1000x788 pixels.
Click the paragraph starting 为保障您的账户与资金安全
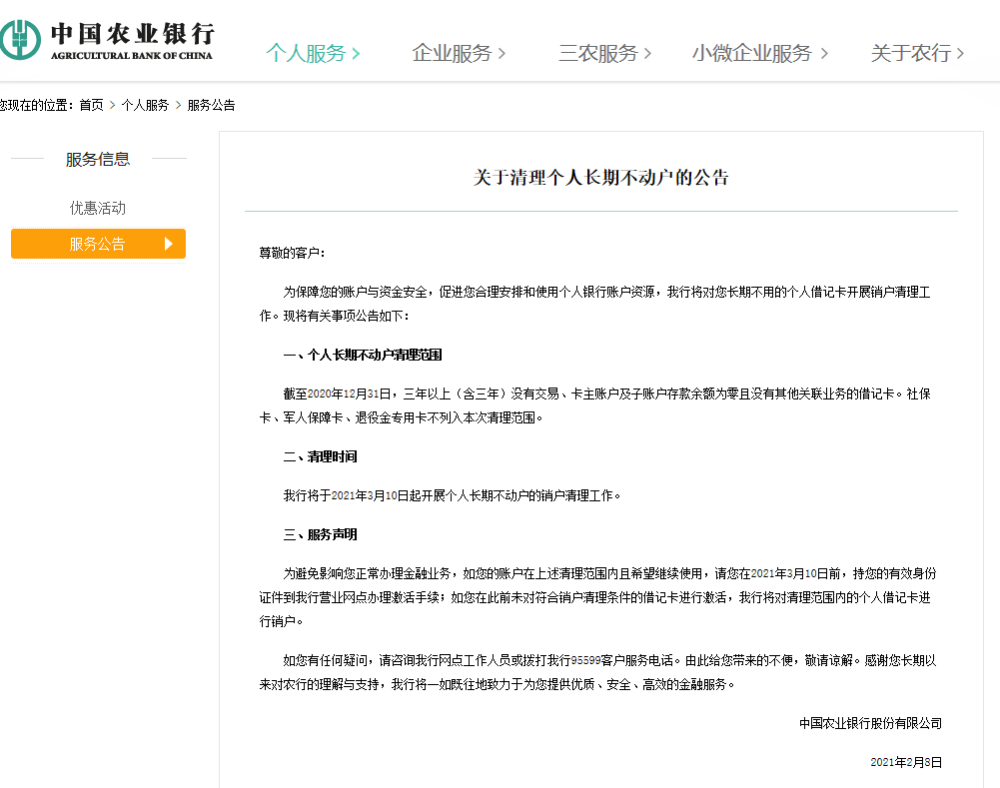595,303
